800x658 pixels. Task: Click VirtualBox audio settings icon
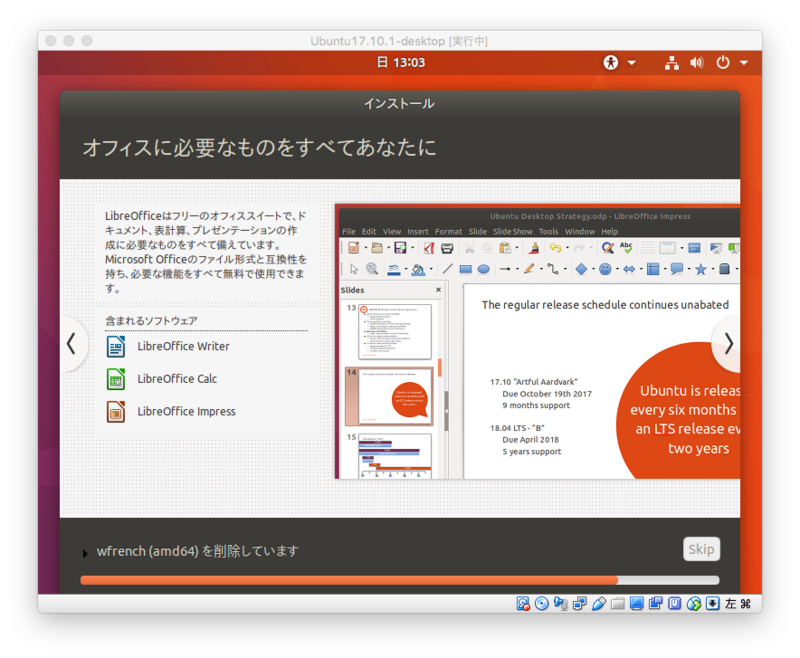coord(561,604)
